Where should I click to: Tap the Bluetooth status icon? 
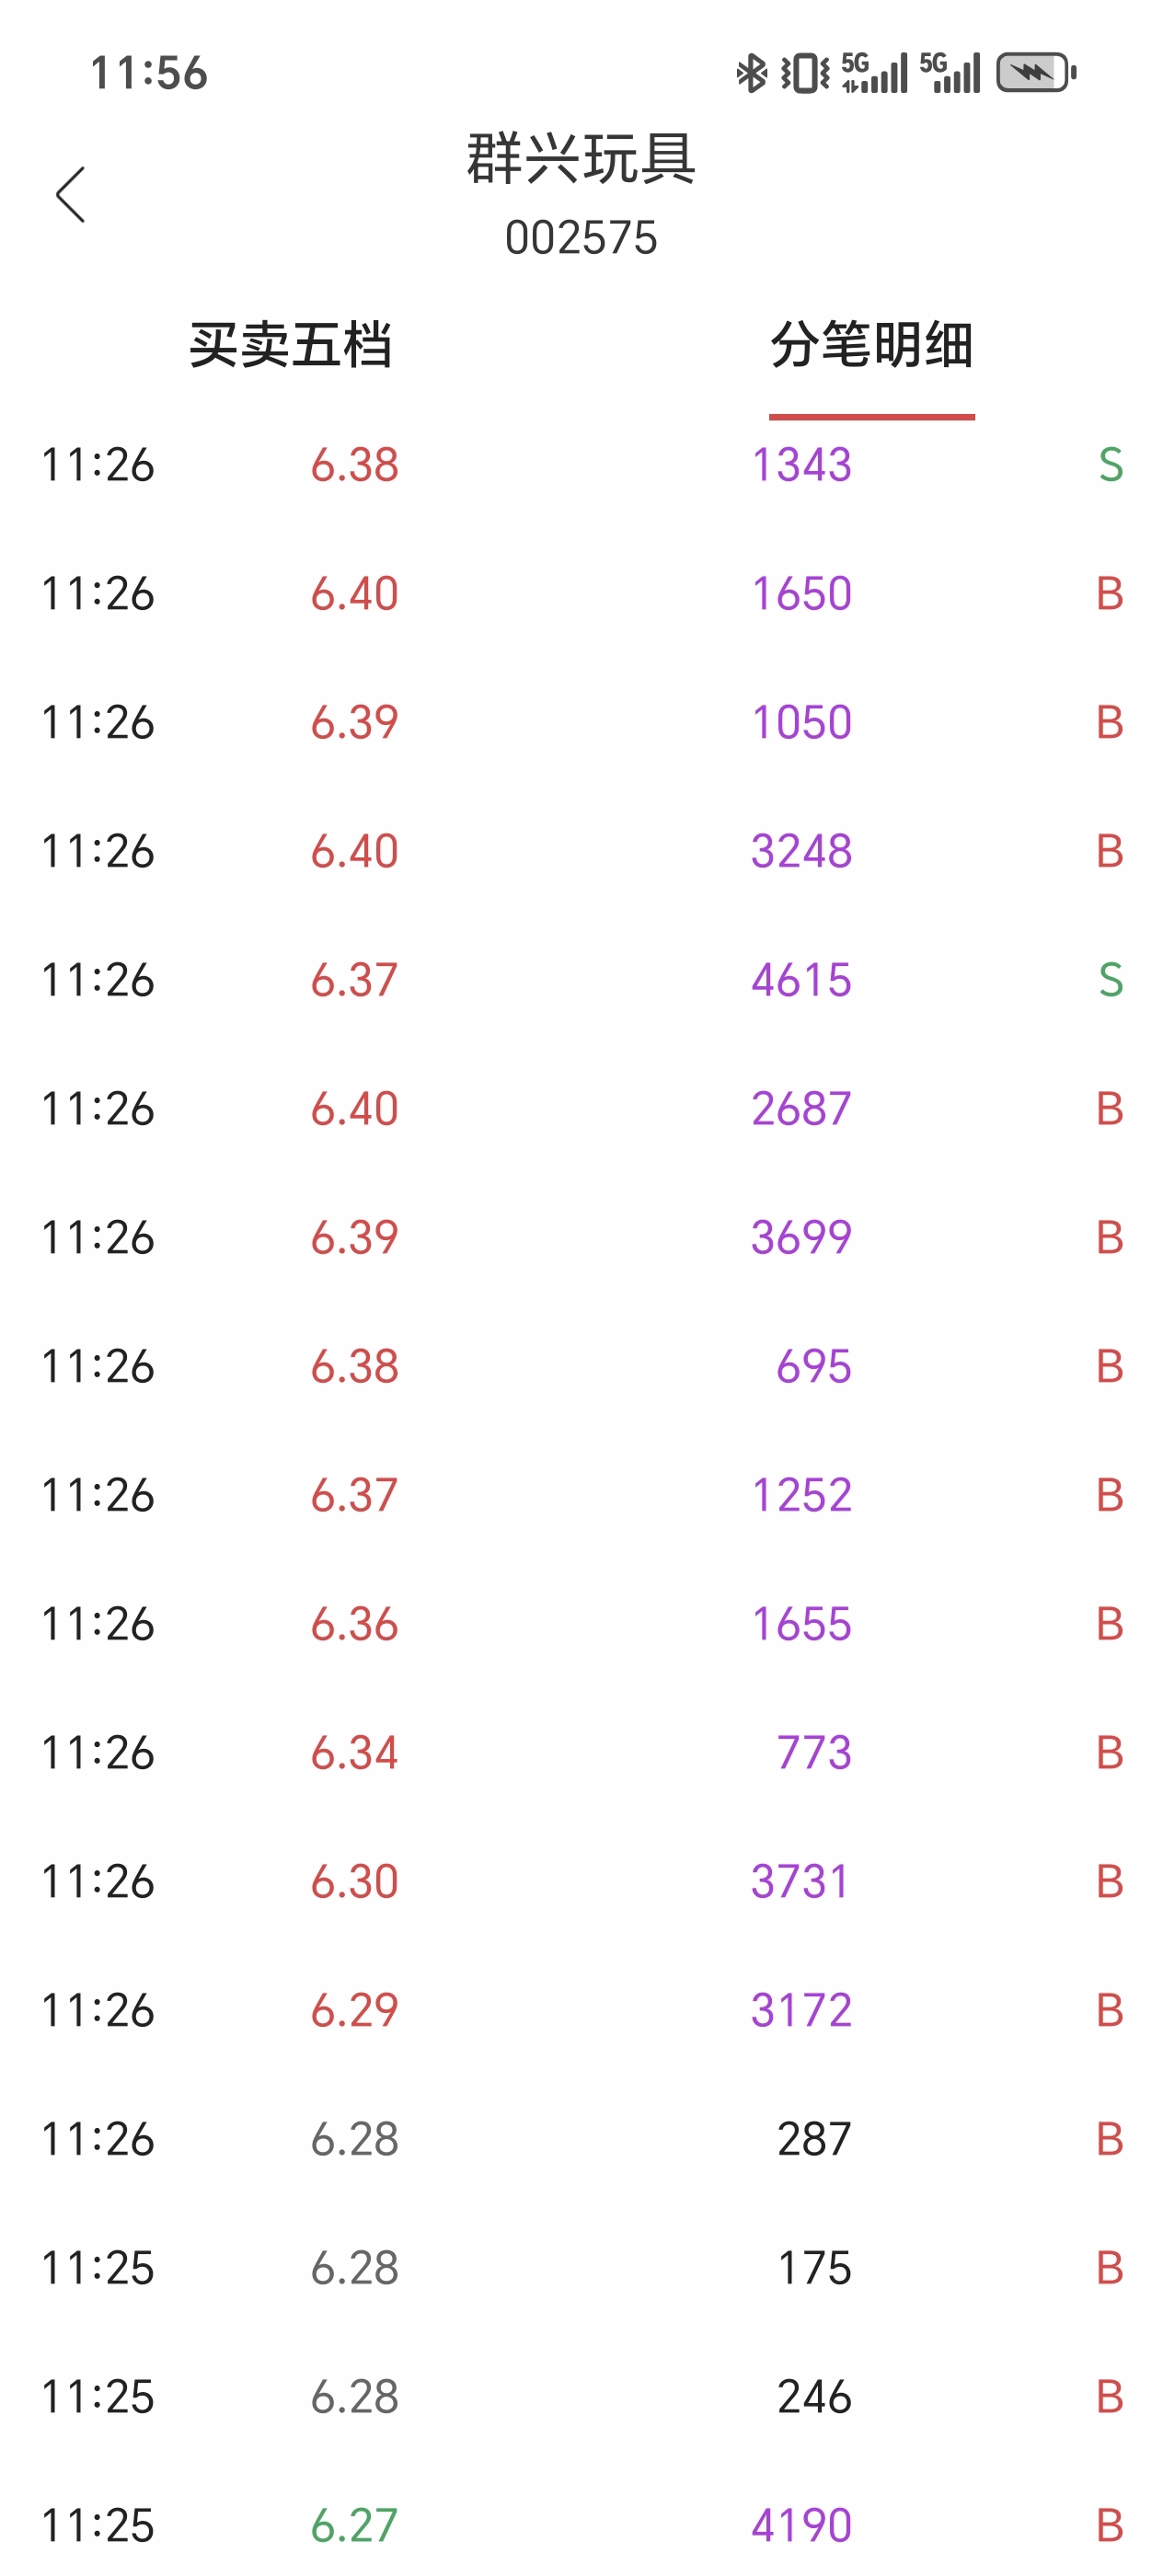point(751,73)
